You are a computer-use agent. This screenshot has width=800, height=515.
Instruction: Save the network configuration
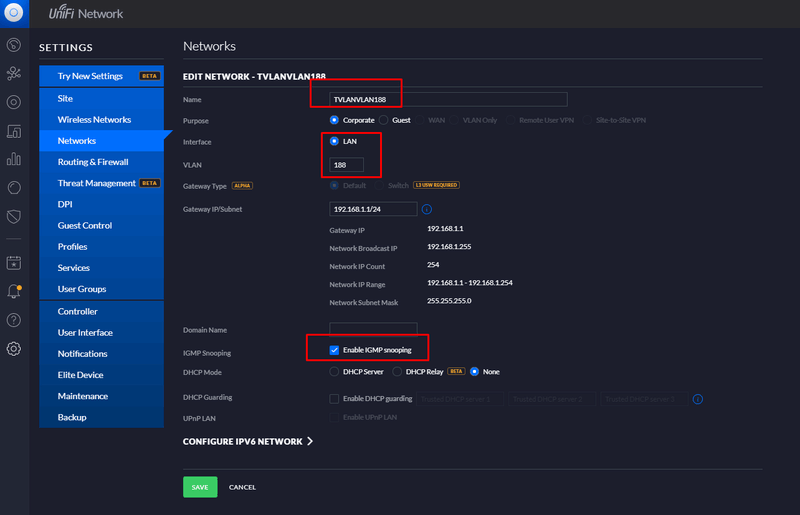(x=200, y=487)
